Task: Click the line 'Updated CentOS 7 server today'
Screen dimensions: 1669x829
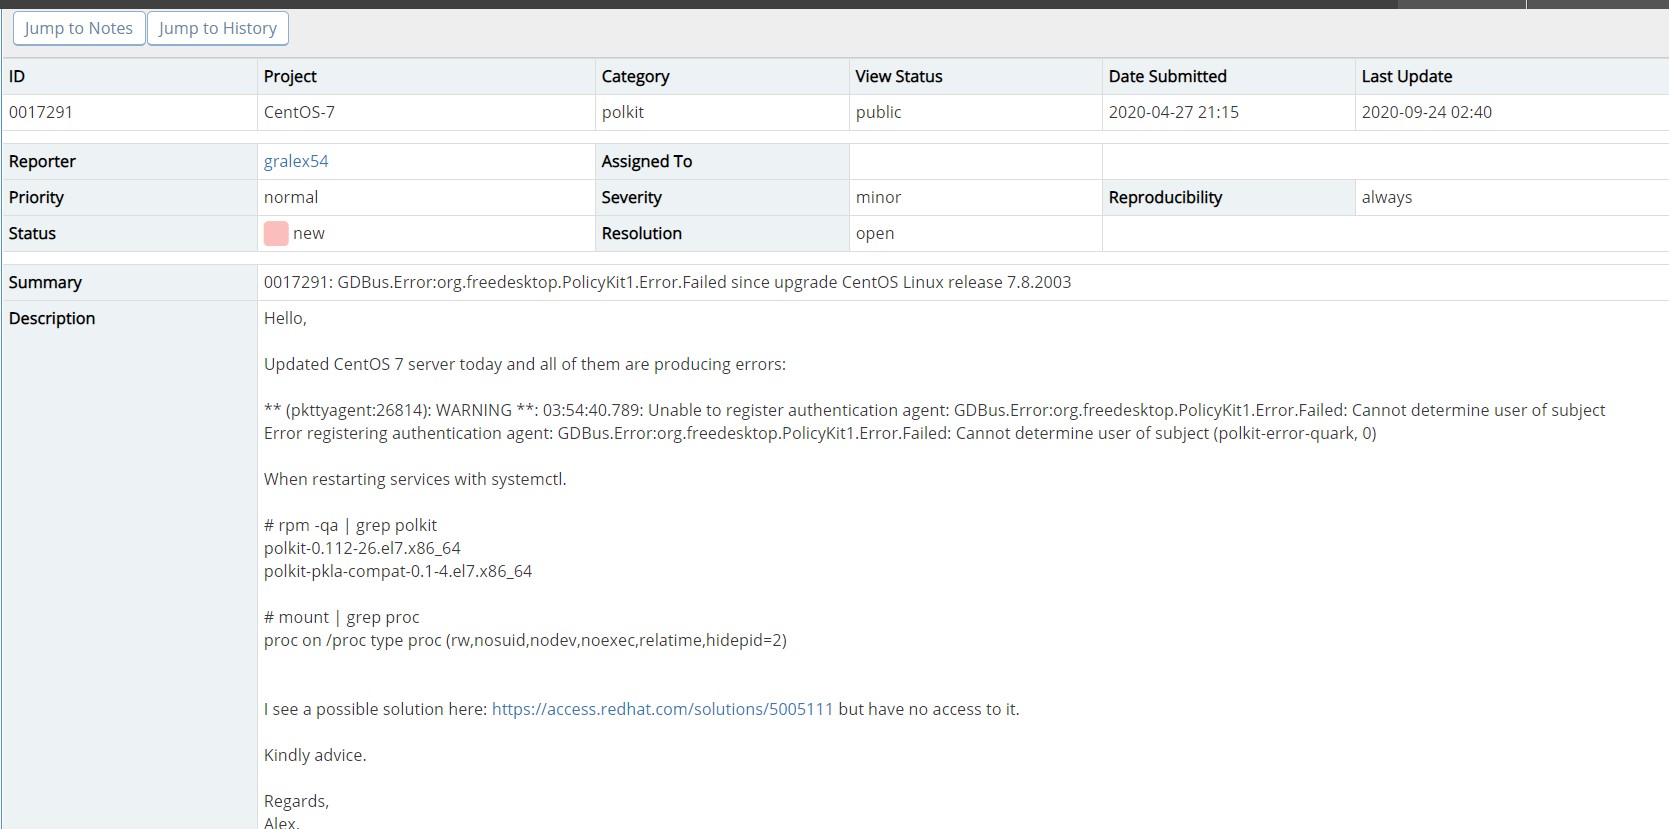Action: click(x=525, y=364)
